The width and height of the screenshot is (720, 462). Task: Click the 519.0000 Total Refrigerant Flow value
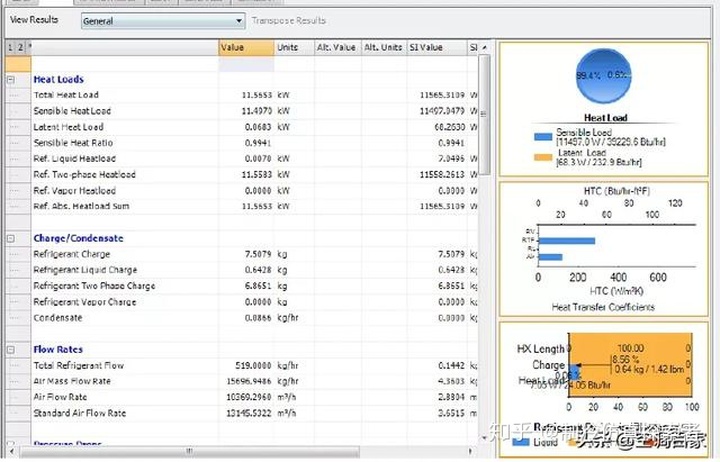pyautogui.click(x=253, y=366)
